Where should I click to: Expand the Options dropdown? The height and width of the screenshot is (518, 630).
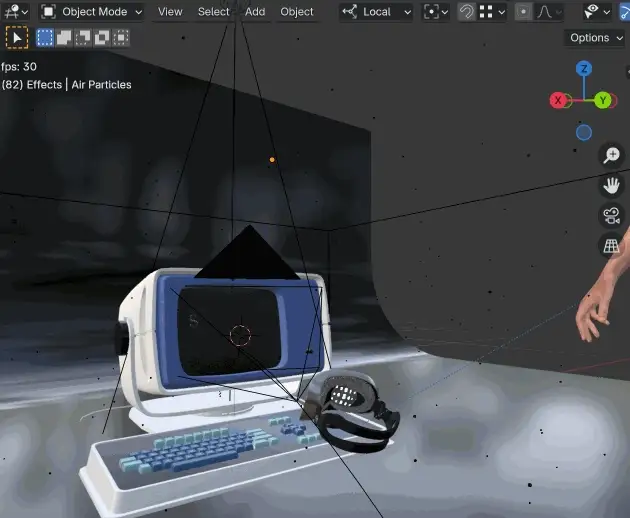596,38
